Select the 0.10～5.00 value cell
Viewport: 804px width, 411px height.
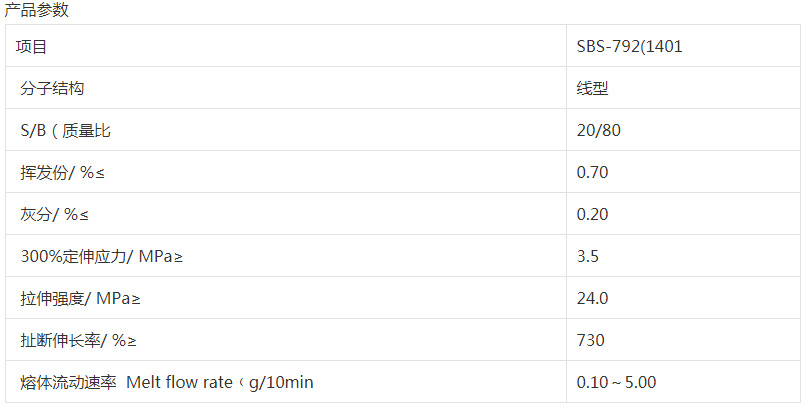pos(616,382)
